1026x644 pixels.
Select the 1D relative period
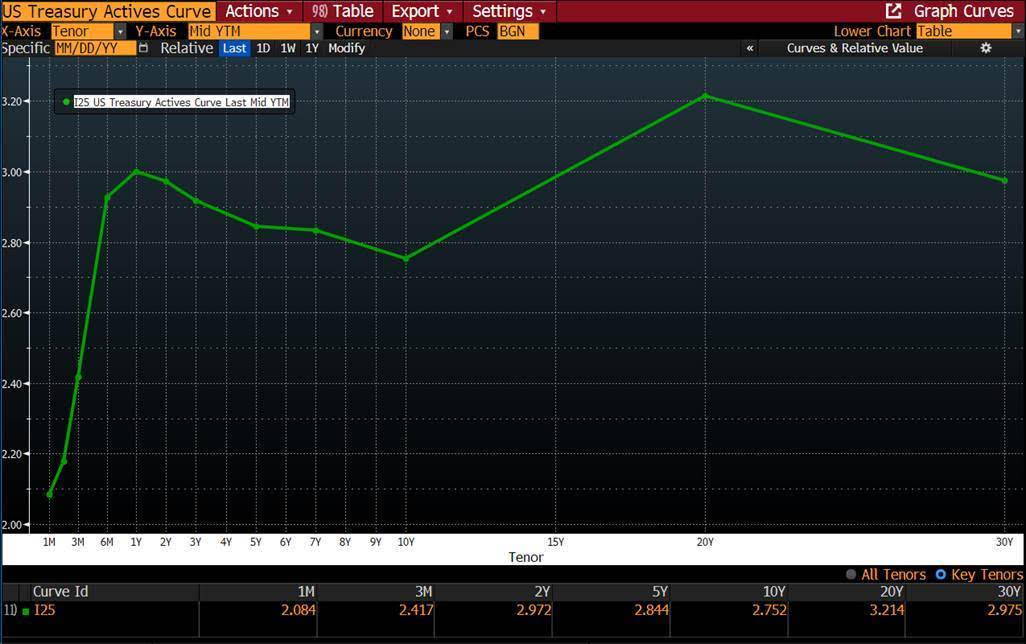pyautogui.click(x=263, y=48)
